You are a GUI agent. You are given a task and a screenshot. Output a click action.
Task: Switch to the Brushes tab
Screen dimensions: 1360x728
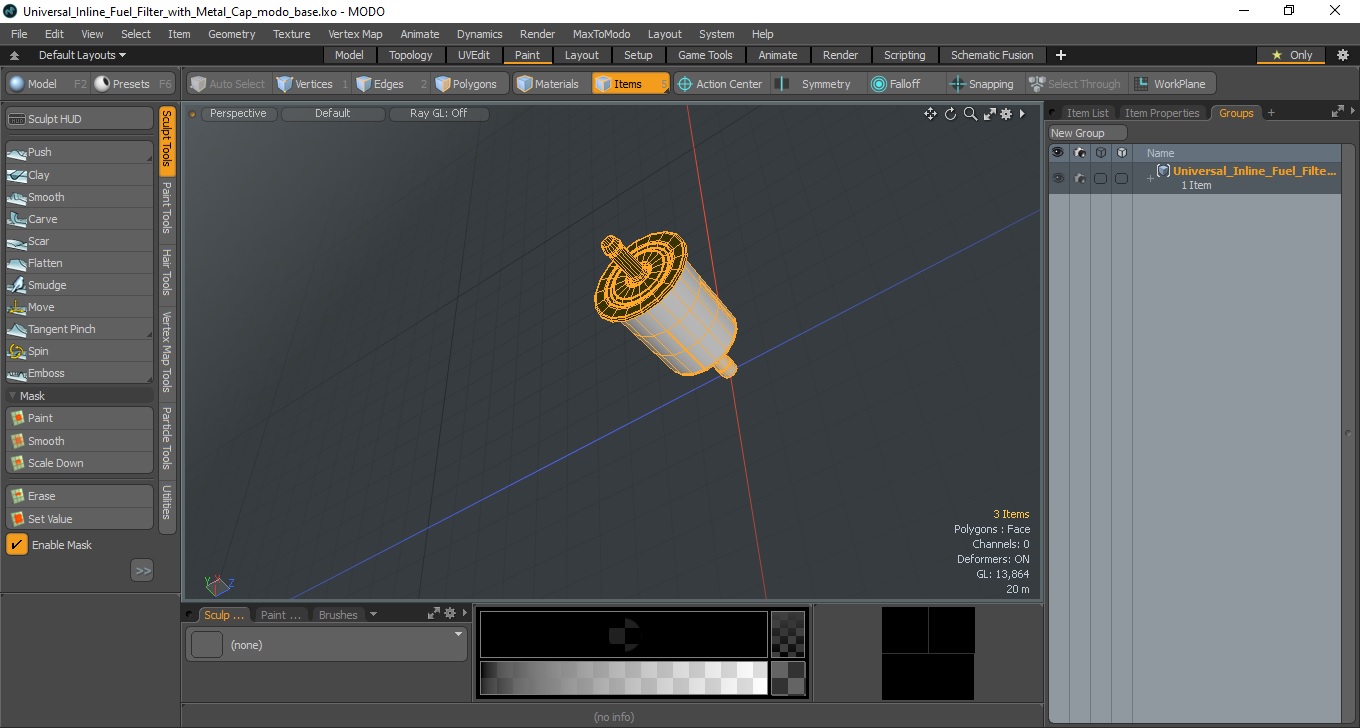tap(337, 615)
